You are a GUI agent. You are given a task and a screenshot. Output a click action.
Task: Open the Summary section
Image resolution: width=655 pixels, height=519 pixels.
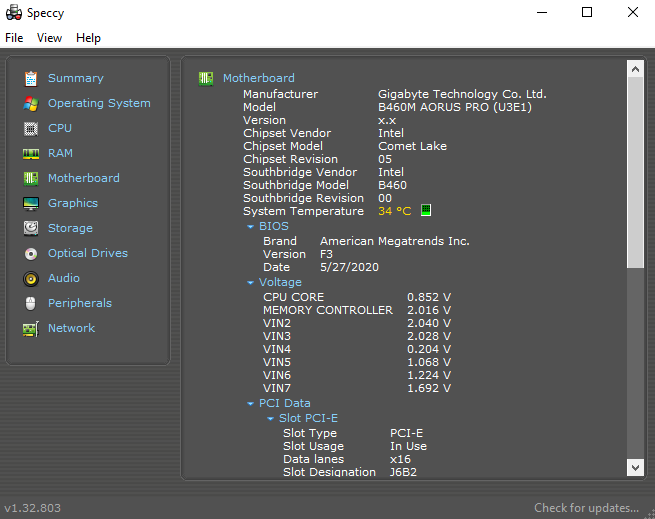pos(76,78)
